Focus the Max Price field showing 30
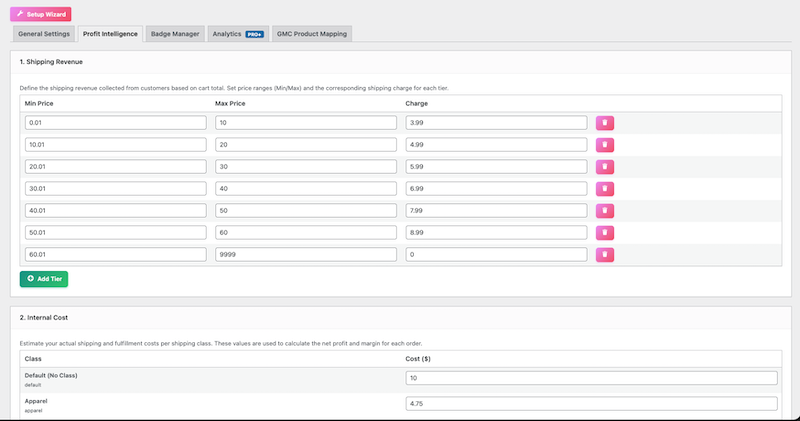The height and width of the screenshot is (421, 800). click(x=306, y=166)
